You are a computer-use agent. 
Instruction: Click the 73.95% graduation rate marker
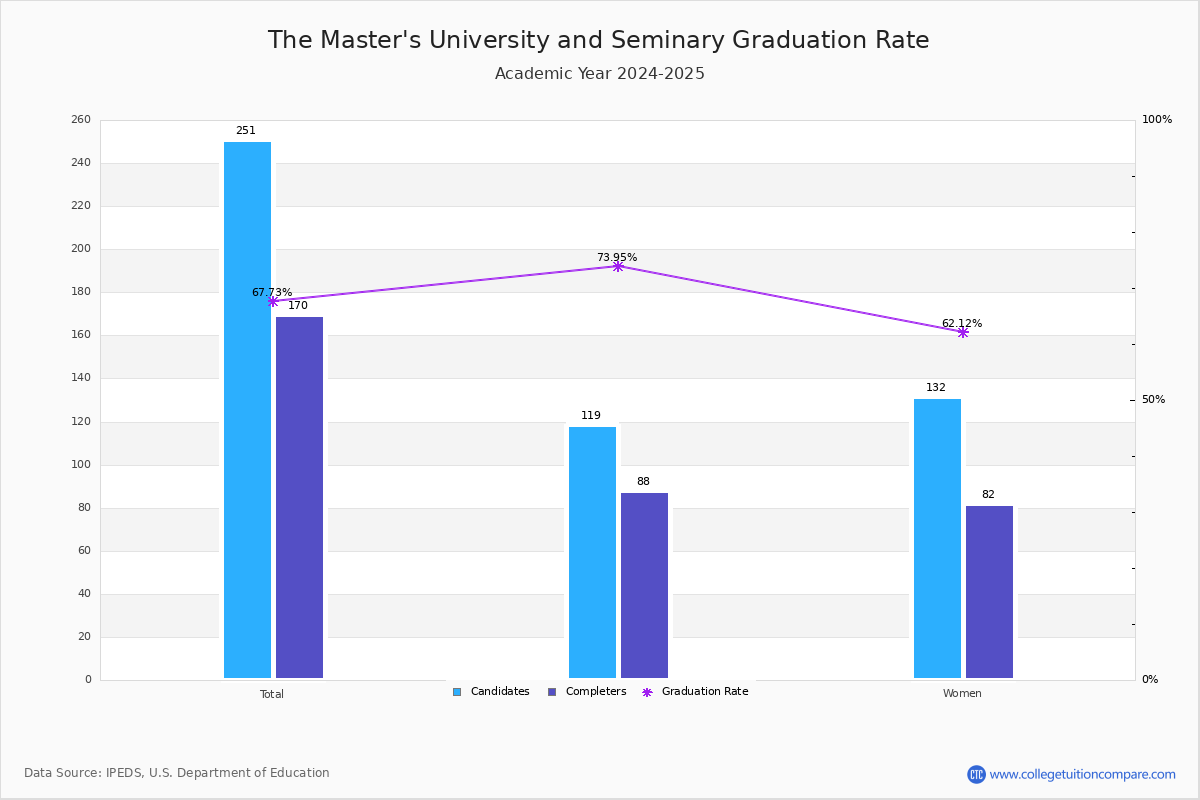pyautogui.click(x=618, y=266)
